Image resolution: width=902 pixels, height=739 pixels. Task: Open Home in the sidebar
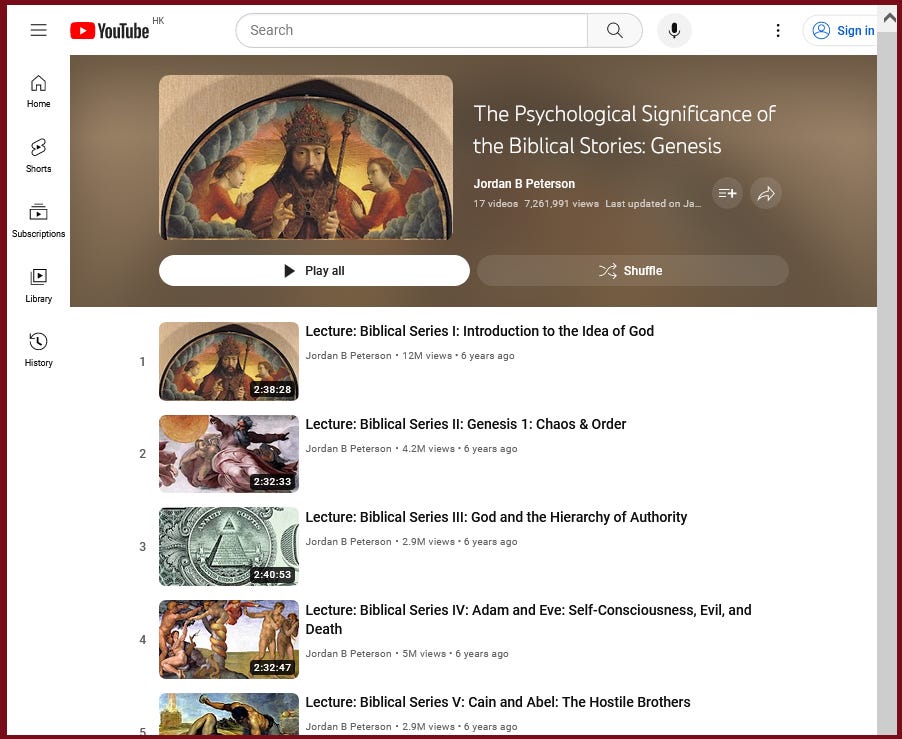click(39, 91)
